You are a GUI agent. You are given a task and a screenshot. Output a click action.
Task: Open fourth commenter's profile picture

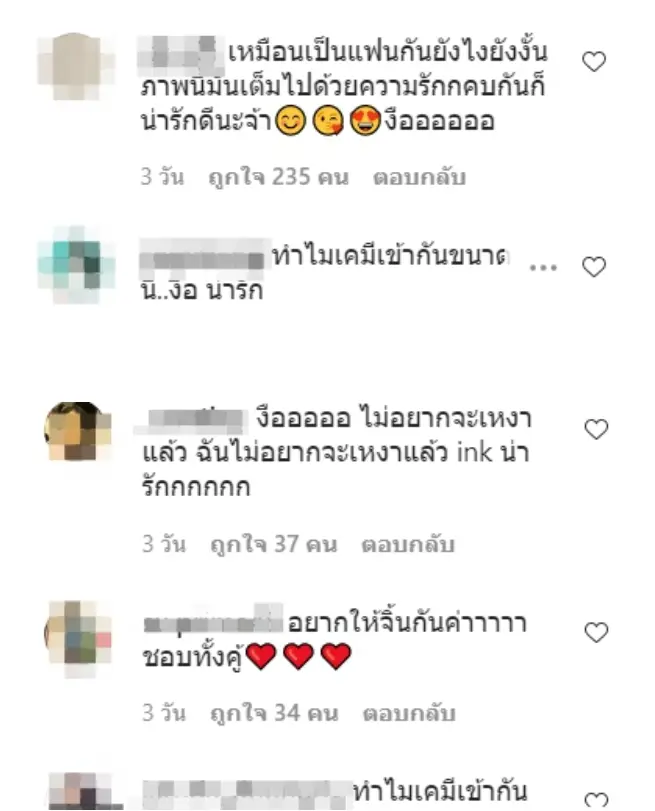click(x=78, y=639)
